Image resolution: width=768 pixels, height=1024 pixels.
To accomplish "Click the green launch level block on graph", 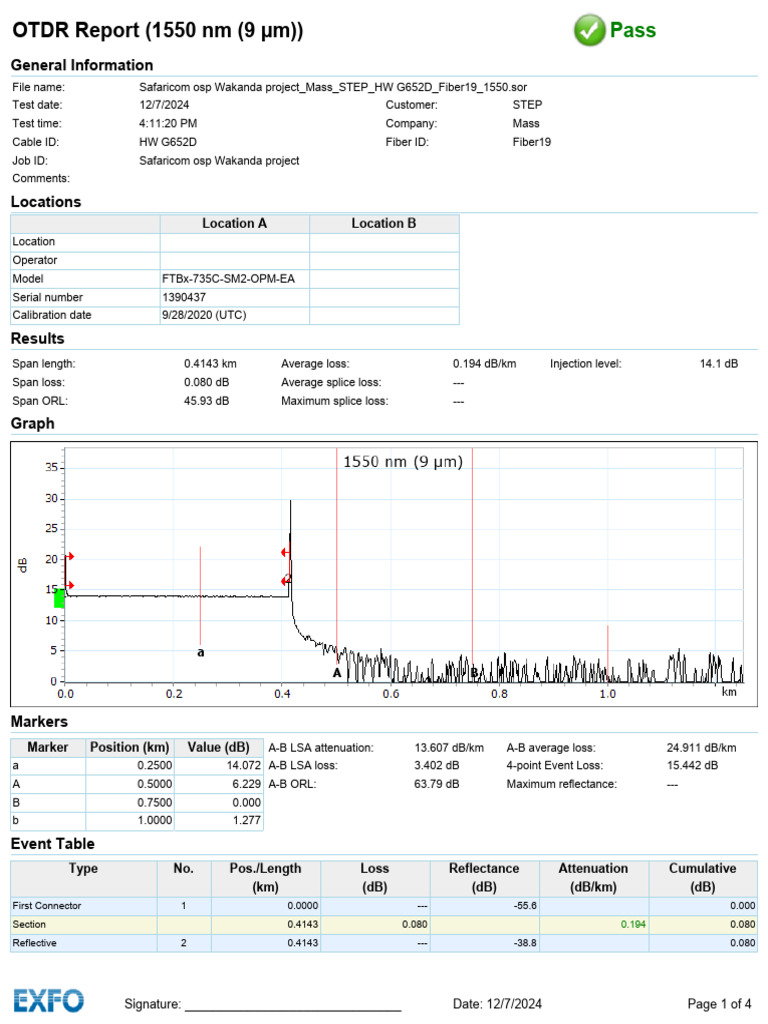I will pyautogui.click(x=59, y=598).
